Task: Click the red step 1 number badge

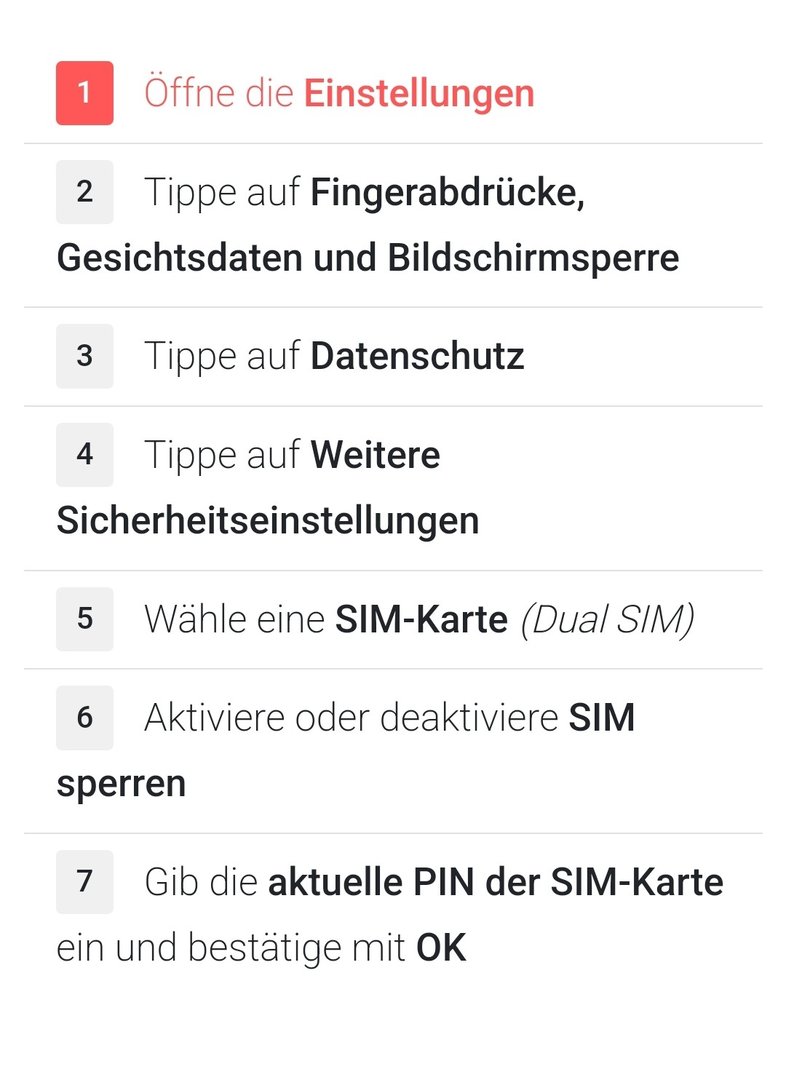Action: point(84,93)
